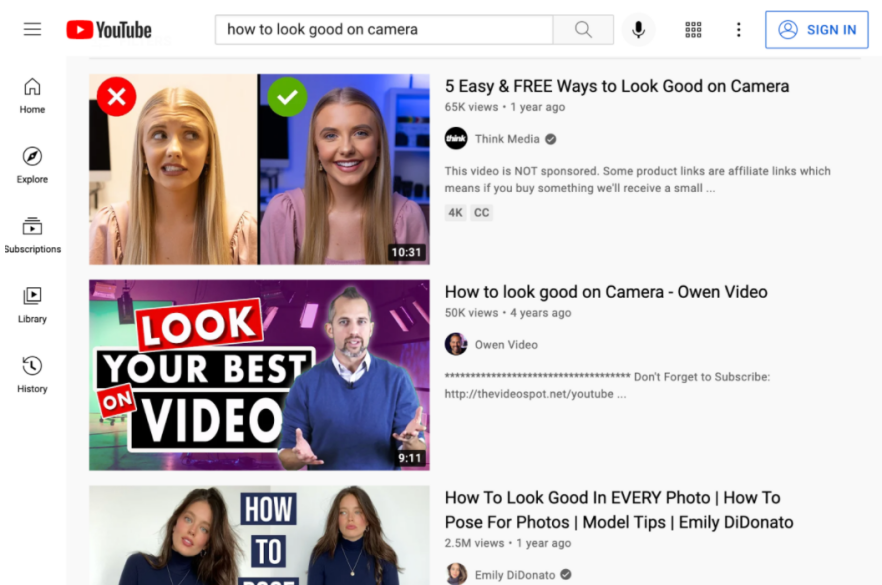Click the 4K quality badge
Screen dimensions: 882x585
455,212
